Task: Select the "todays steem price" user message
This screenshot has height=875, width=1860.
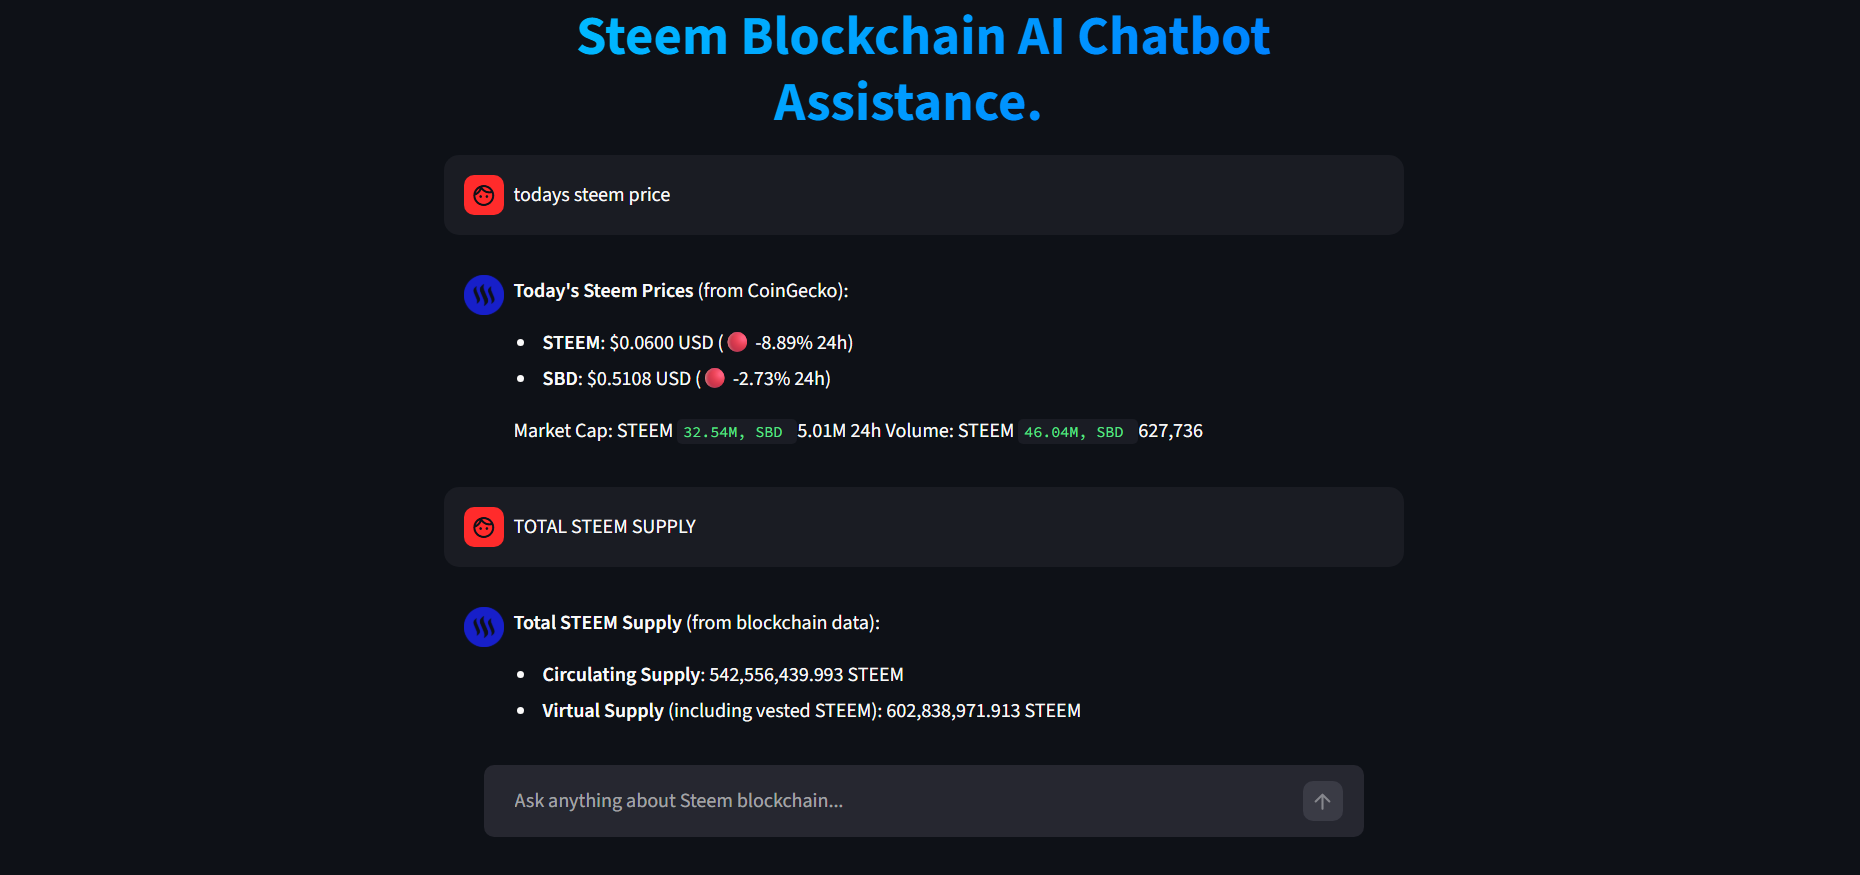Action: pyautogui.click(x=592, y=195)
